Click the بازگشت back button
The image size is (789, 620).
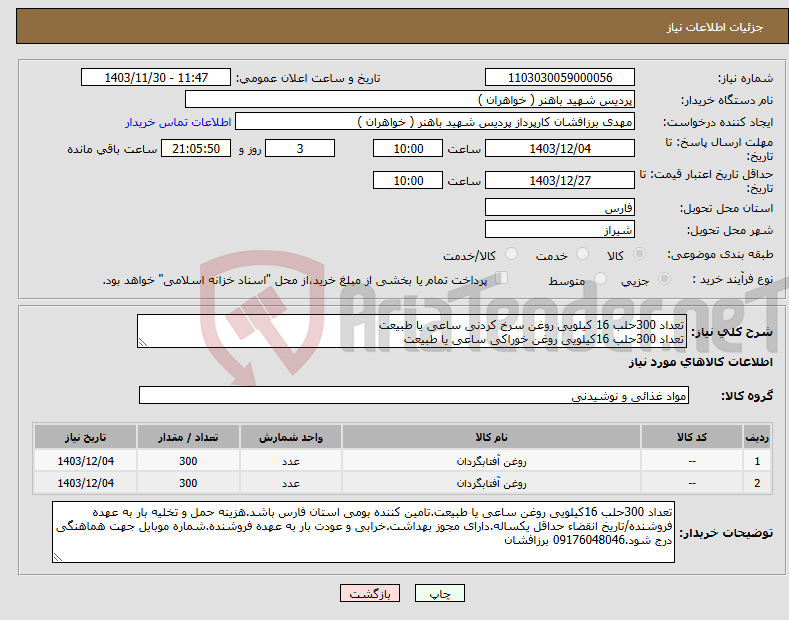(370, 594)
